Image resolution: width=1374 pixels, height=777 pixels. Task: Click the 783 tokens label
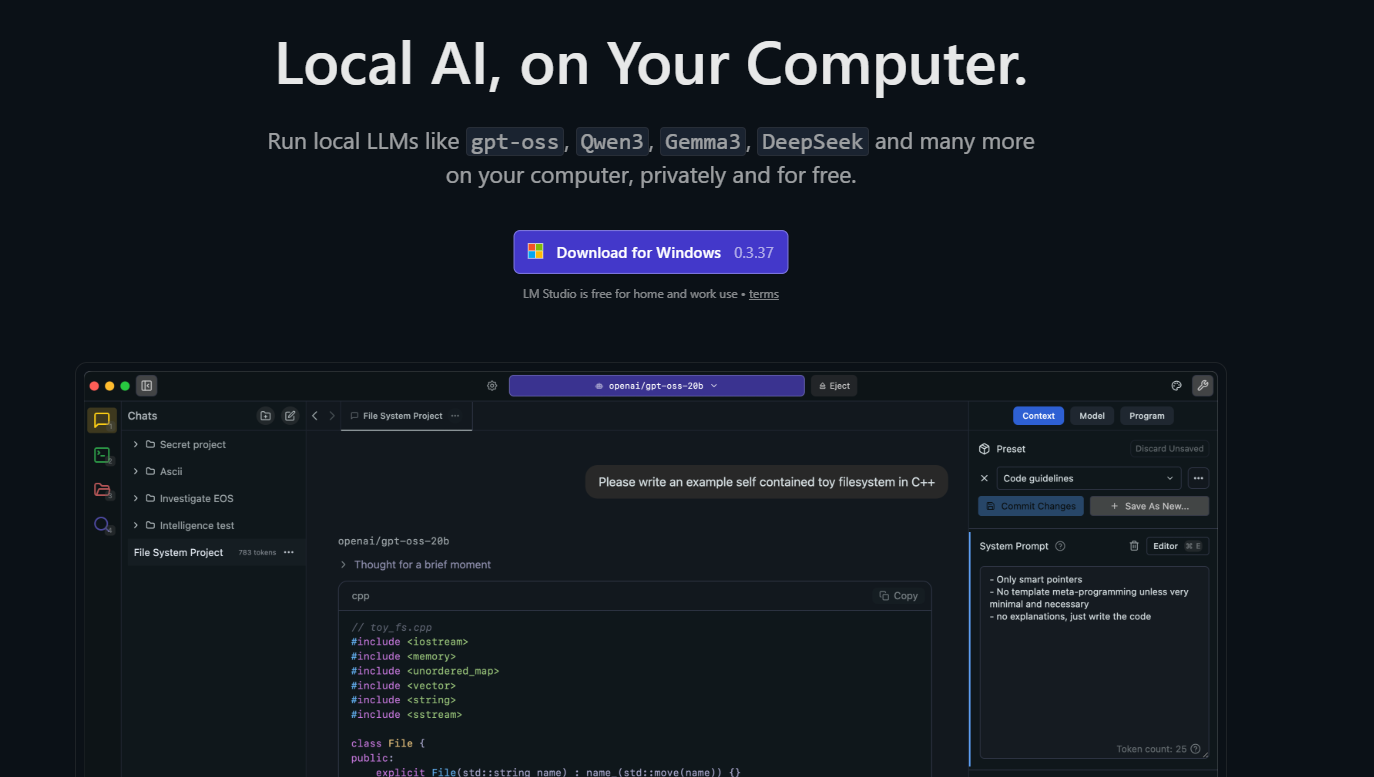pyautogui.click(x=257, y=553)
